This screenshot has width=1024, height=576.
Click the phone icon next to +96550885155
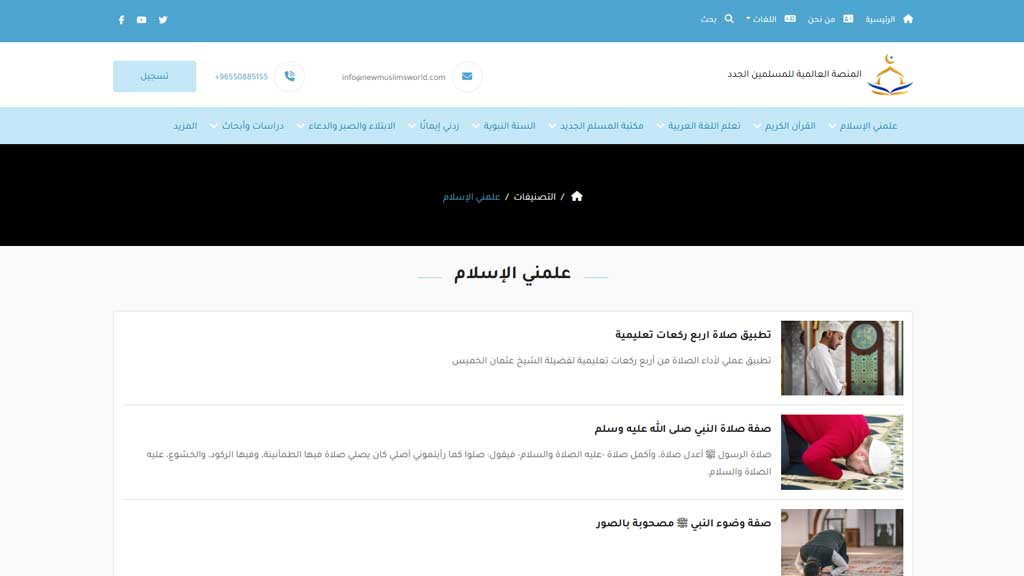click(x=288, y=75)
